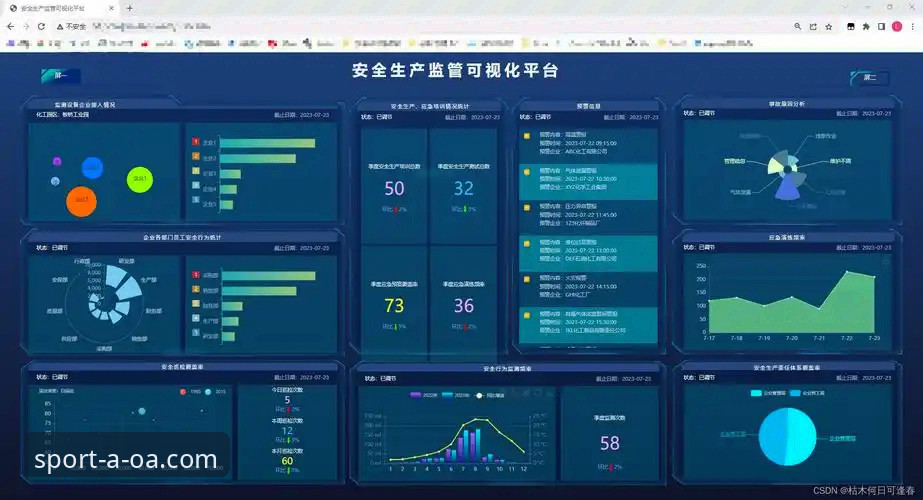Open the extensions puzzle icon
Screen dimensions: 923x500
(866, 27)
